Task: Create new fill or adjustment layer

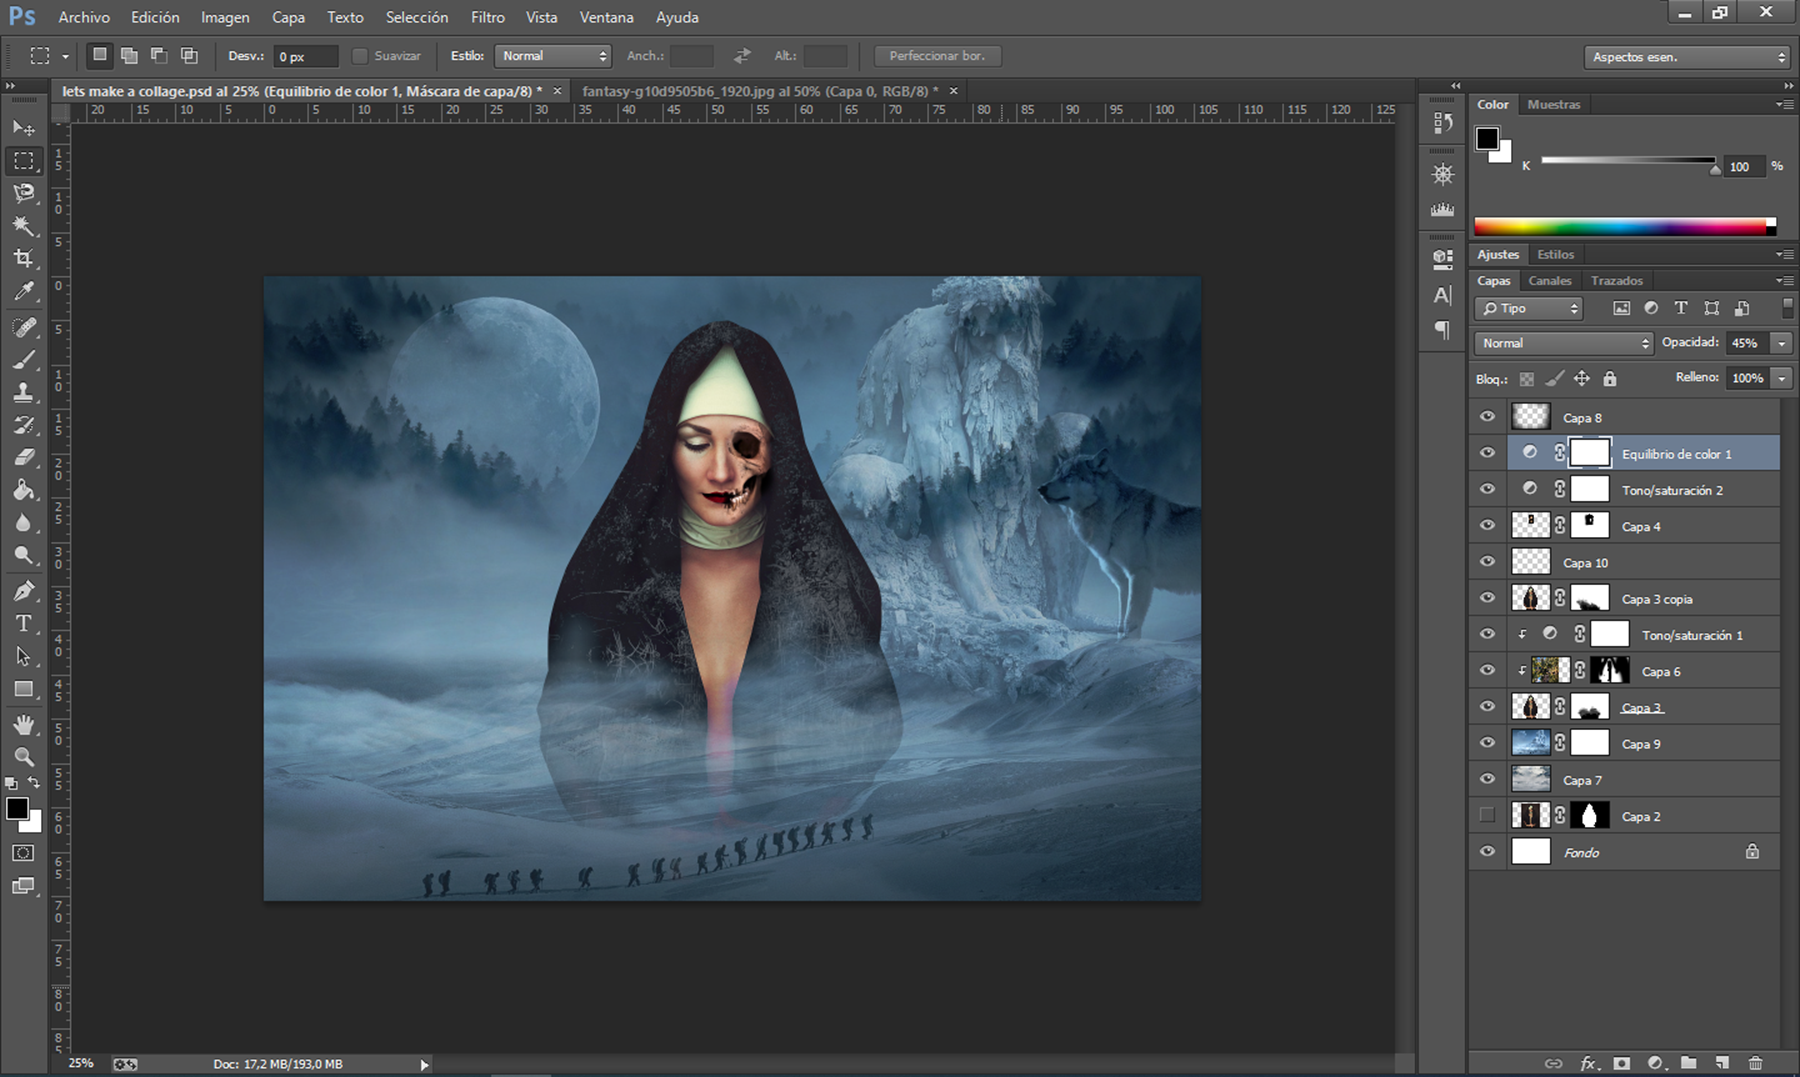Action: pyautogui.click(x=1655, y=1063)
